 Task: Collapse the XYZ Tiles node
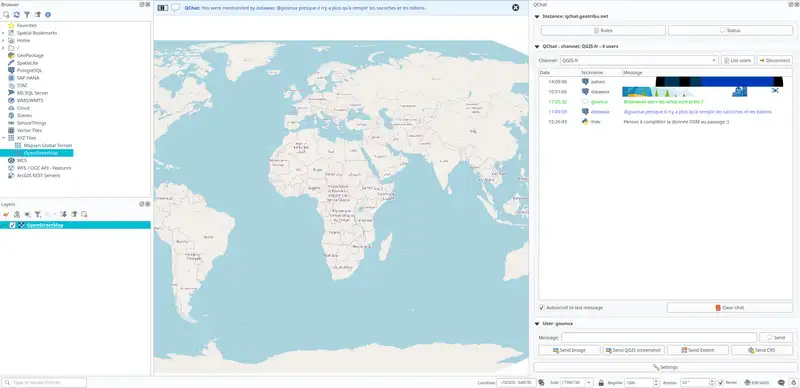point(3,138)
